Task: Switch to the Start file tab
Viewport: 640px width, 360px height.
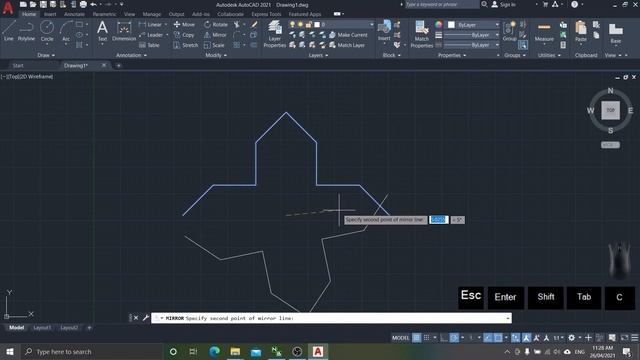Action: 18,65
